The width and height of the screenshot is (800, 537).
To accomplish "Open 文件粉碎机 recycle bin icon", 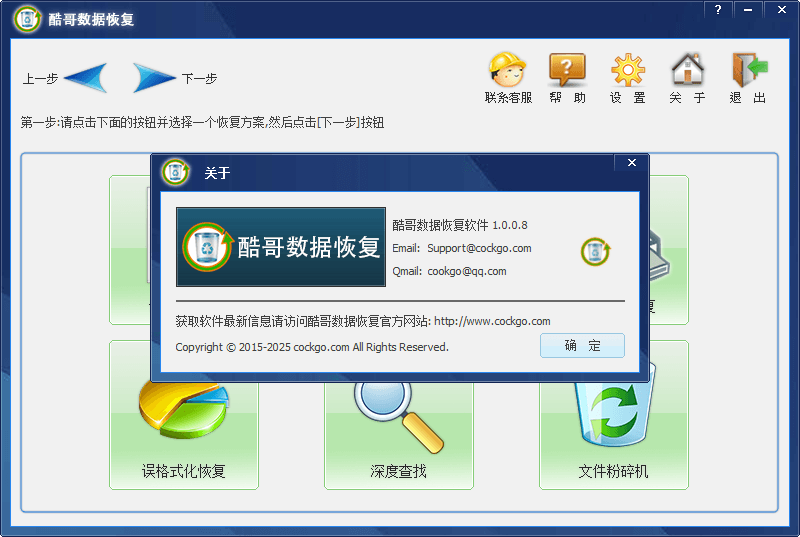I will [x=614, y=412].
